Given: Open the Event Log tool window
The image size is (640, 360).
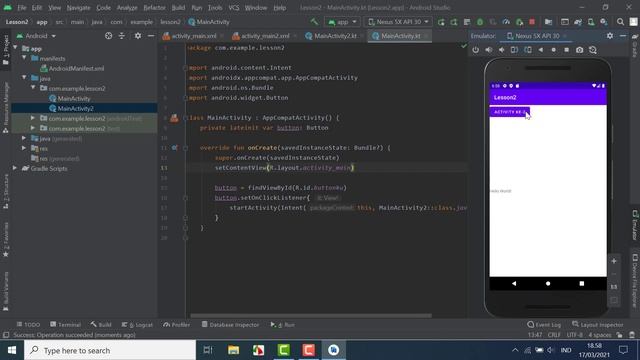Looking at the screenshot, I should point(544,324).
